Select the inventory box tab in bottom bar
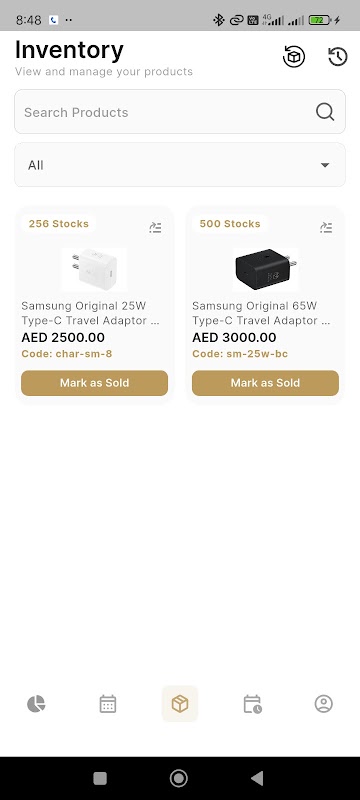The image size is (360, 800). click(x=180, y=704)
